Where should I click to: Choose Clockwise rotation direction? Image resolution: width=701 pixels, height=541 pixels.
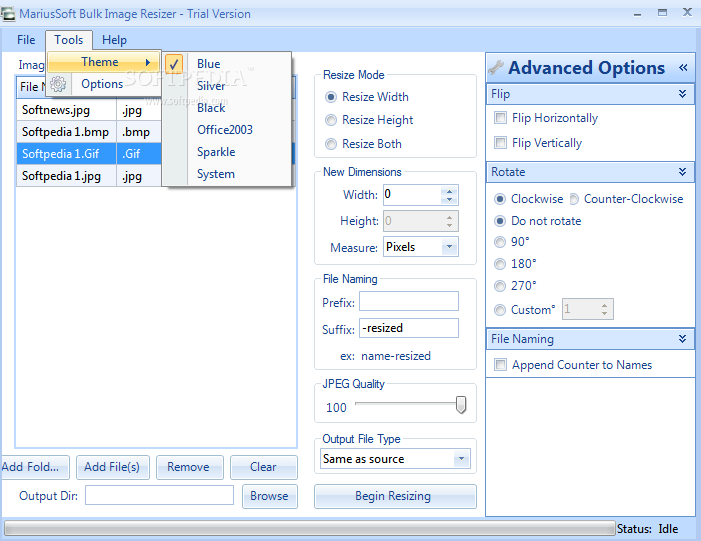(x=500, y=199)
